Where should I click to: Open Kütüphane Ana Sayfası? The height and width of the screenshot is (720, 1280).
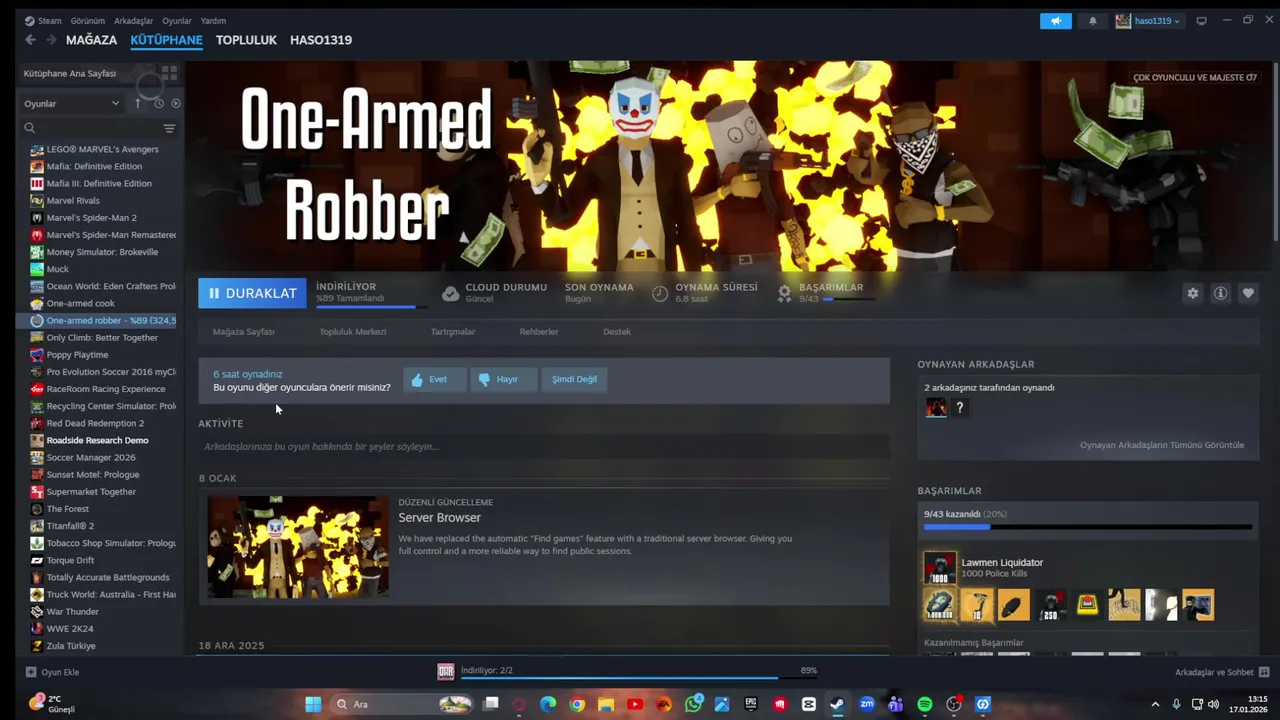tap(70, 73)
